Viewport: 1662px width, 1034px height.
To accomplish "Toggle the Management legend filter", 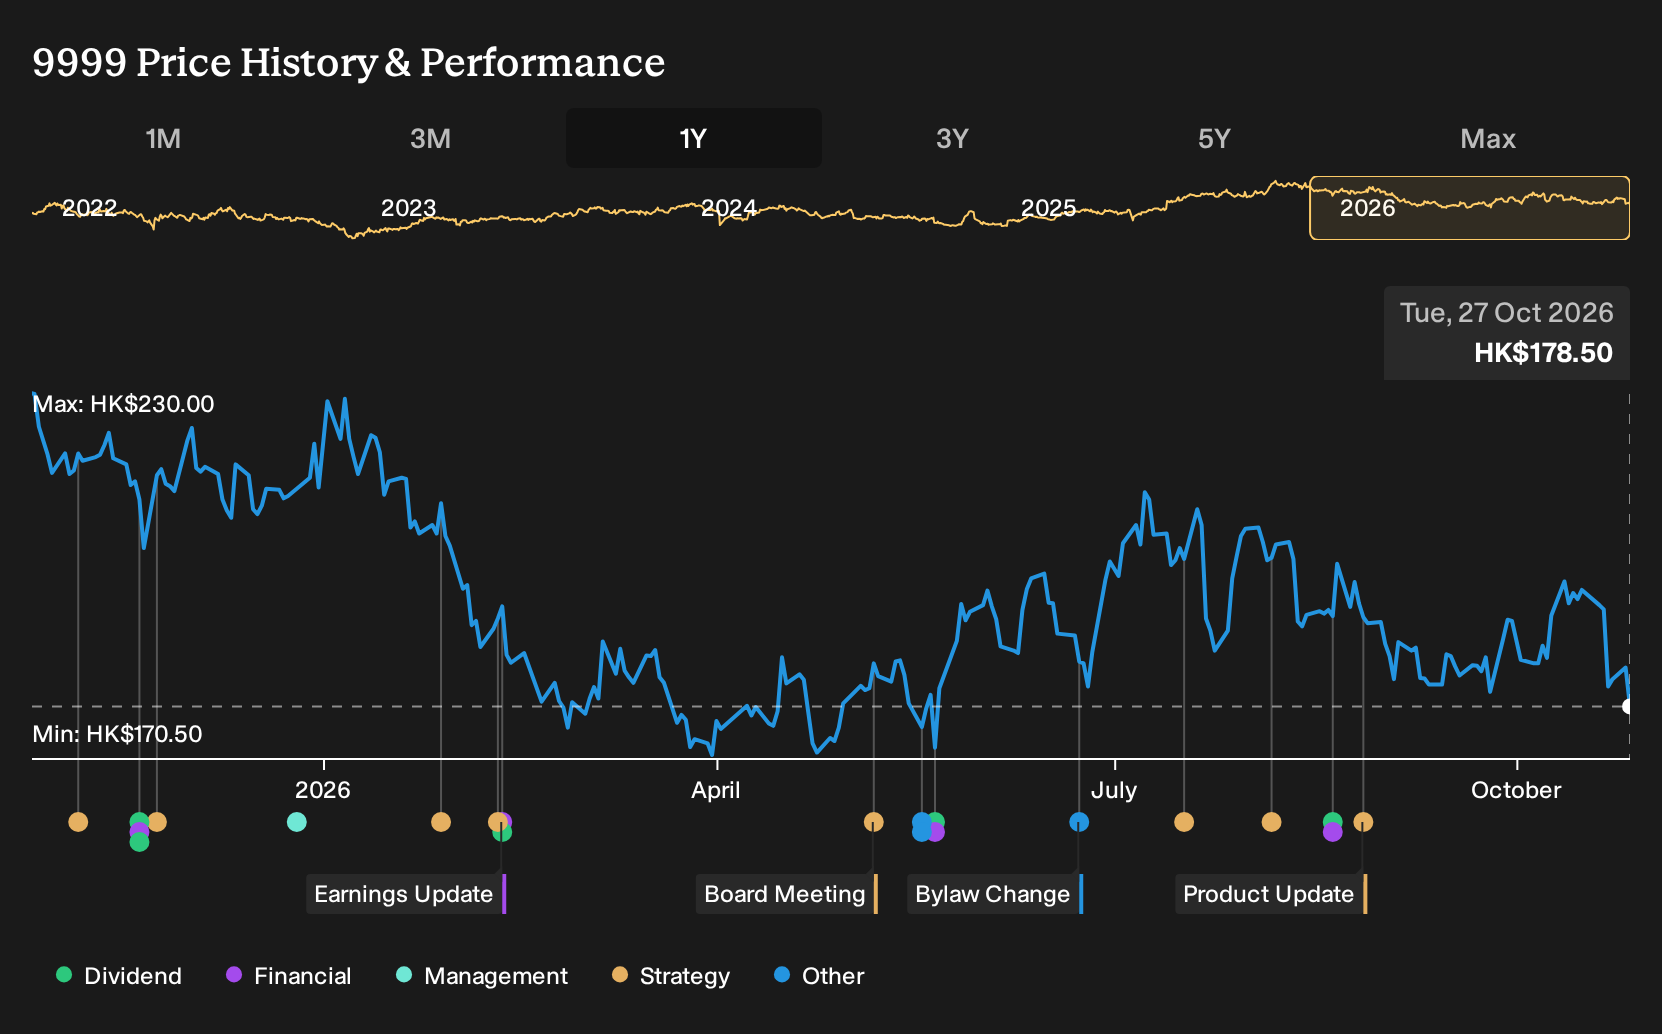I will pos(482,976).
